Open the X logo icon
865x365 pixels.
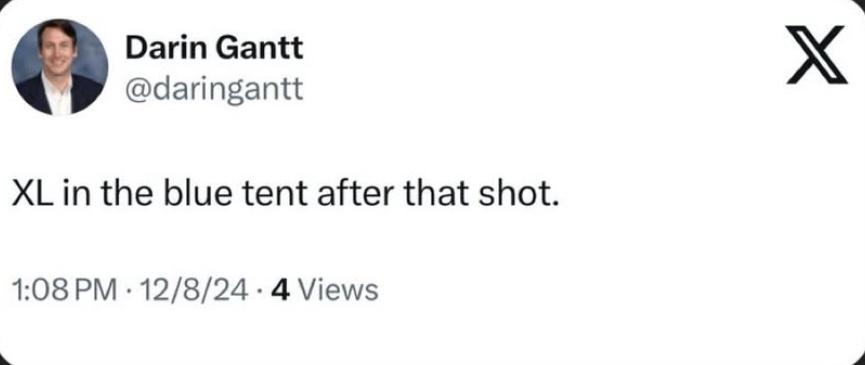click(816, 55)
